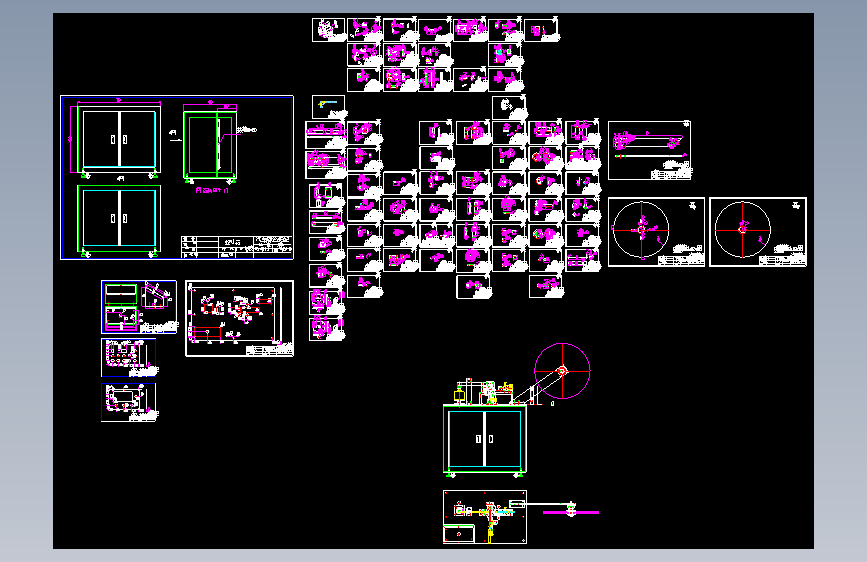
Task: Click the green side-view cabinet drawing
Action: tap(210, 145)
